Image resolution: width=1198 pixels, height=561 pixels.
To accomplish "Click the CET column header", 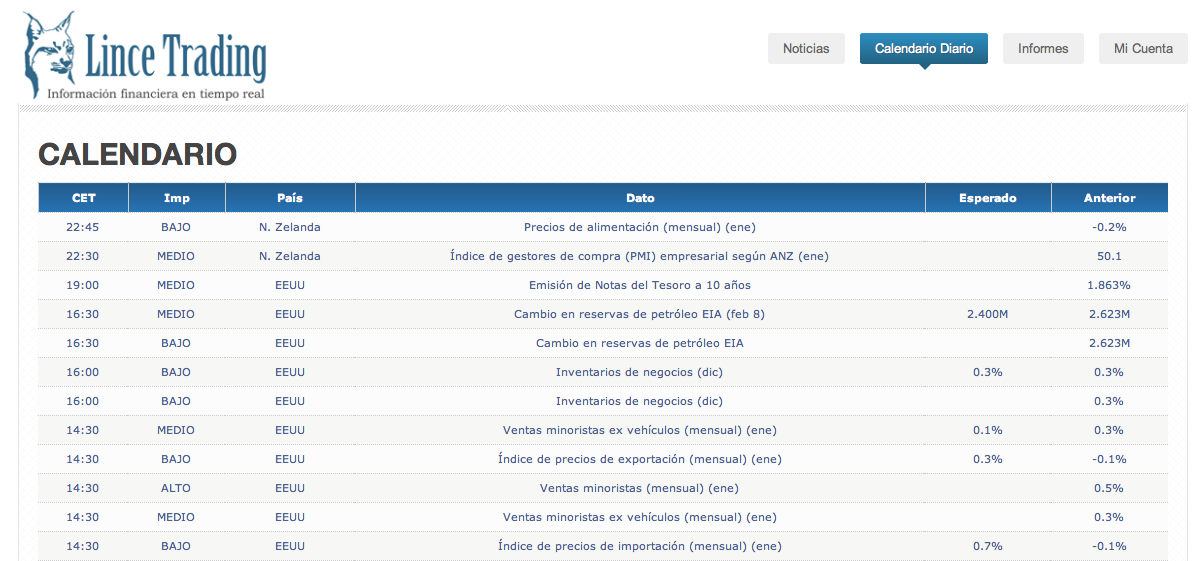I will click(x=84, y=198).
